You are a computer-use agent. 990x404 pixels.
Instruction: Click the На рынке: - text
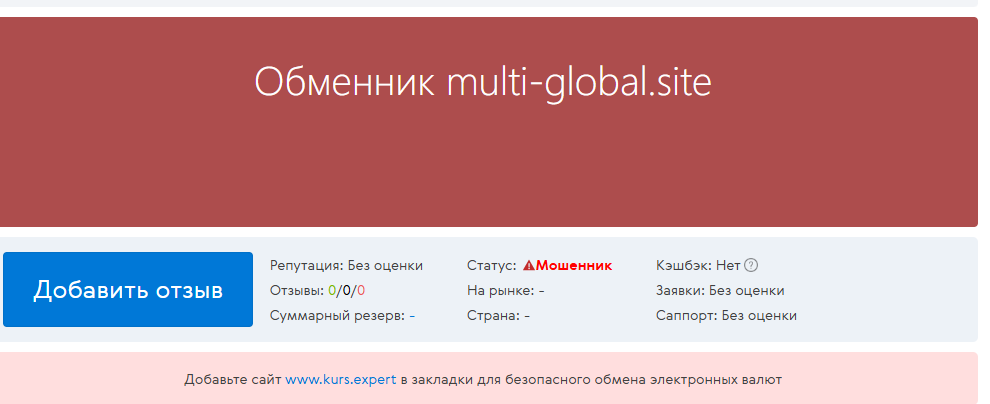(506, 291)
